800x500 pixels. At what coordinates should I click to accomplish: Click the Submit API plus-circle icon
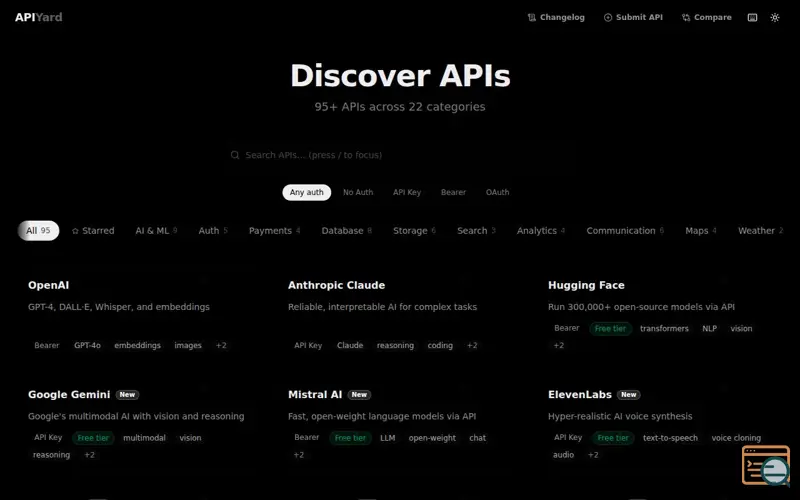[x=608, y=17]
